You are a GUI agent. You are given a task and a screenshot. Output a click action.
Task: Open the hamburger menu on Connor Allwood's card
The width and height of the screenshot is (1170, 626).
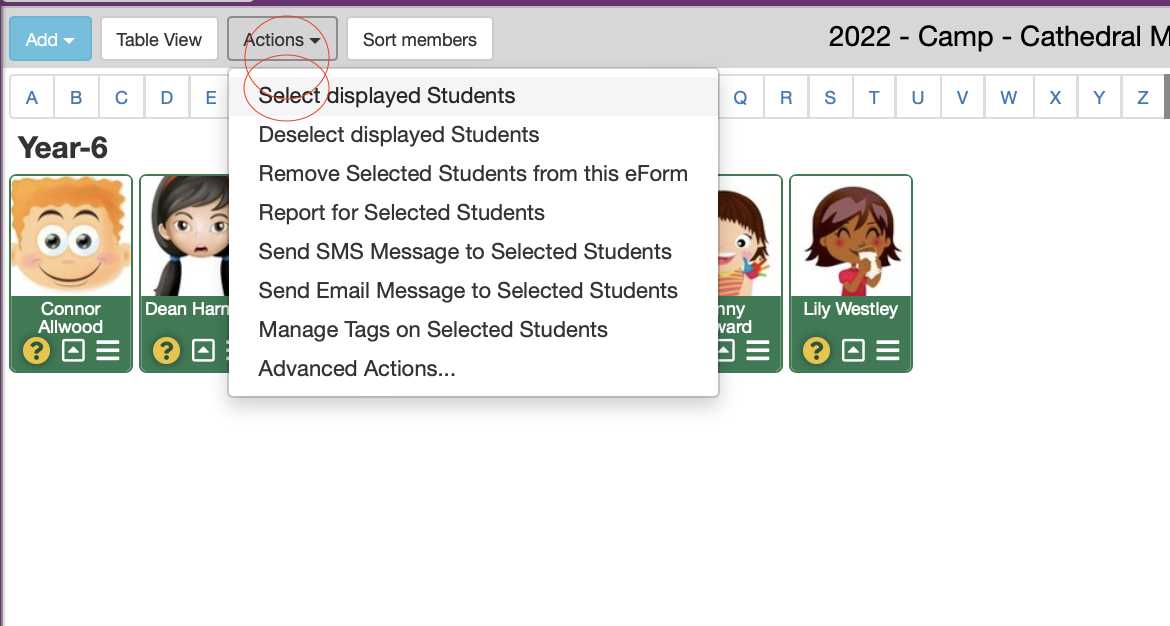point(108,351)
